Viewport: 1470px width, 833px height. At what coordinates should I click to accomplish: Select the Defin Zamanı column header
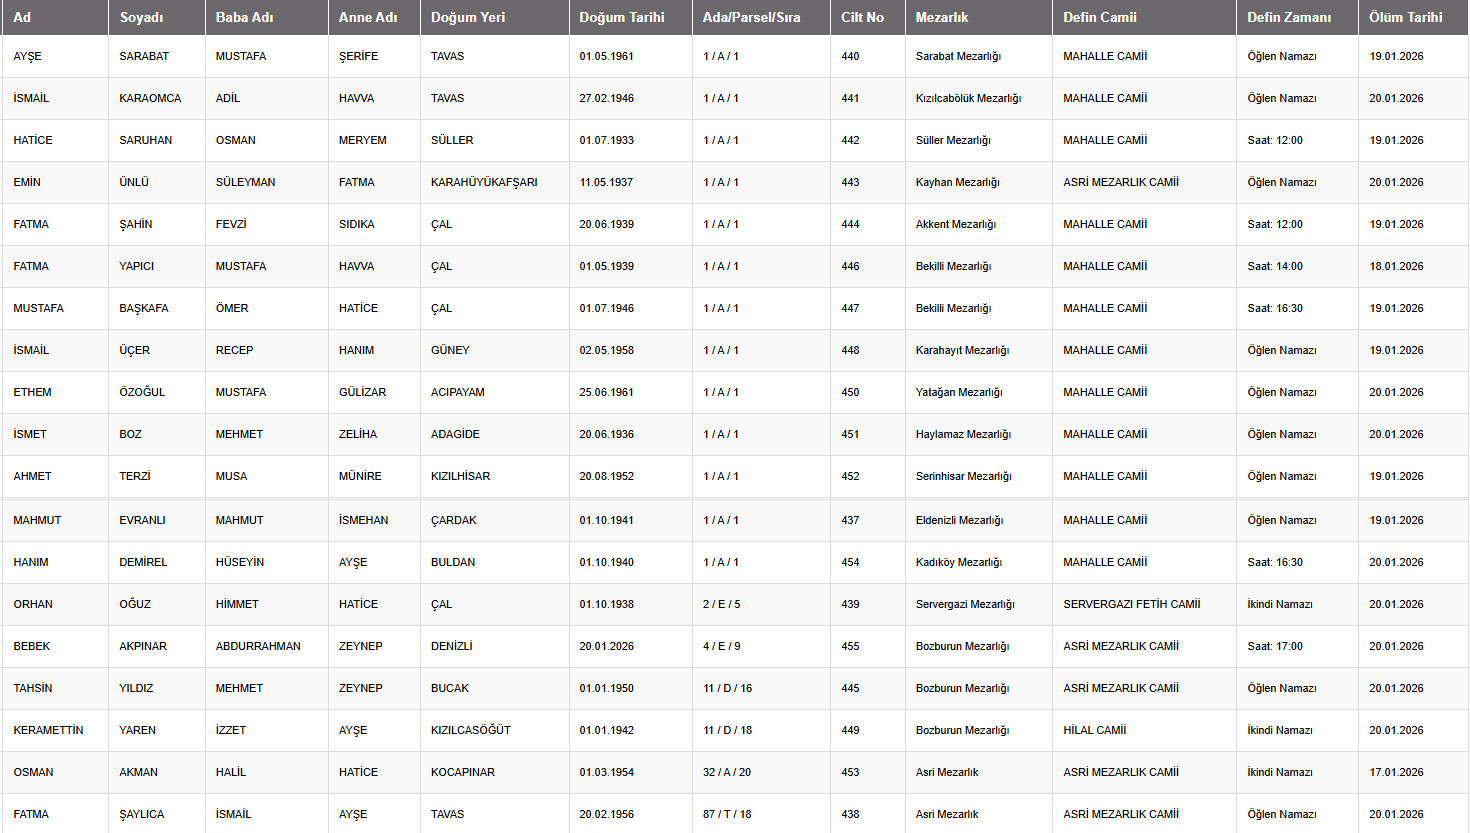coord(1289,17)
